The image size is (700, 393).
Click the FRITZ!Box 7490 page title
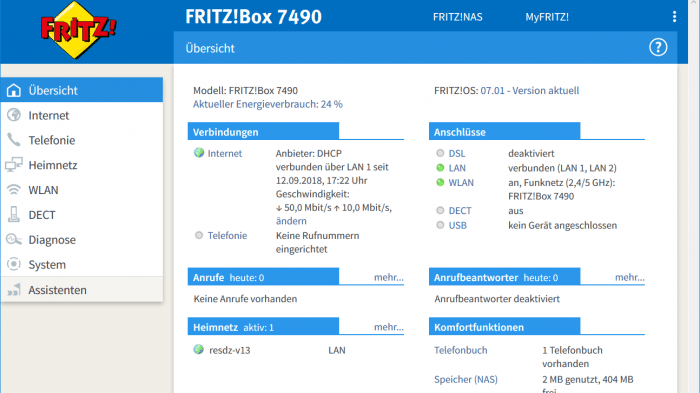(x=253, y=17)
